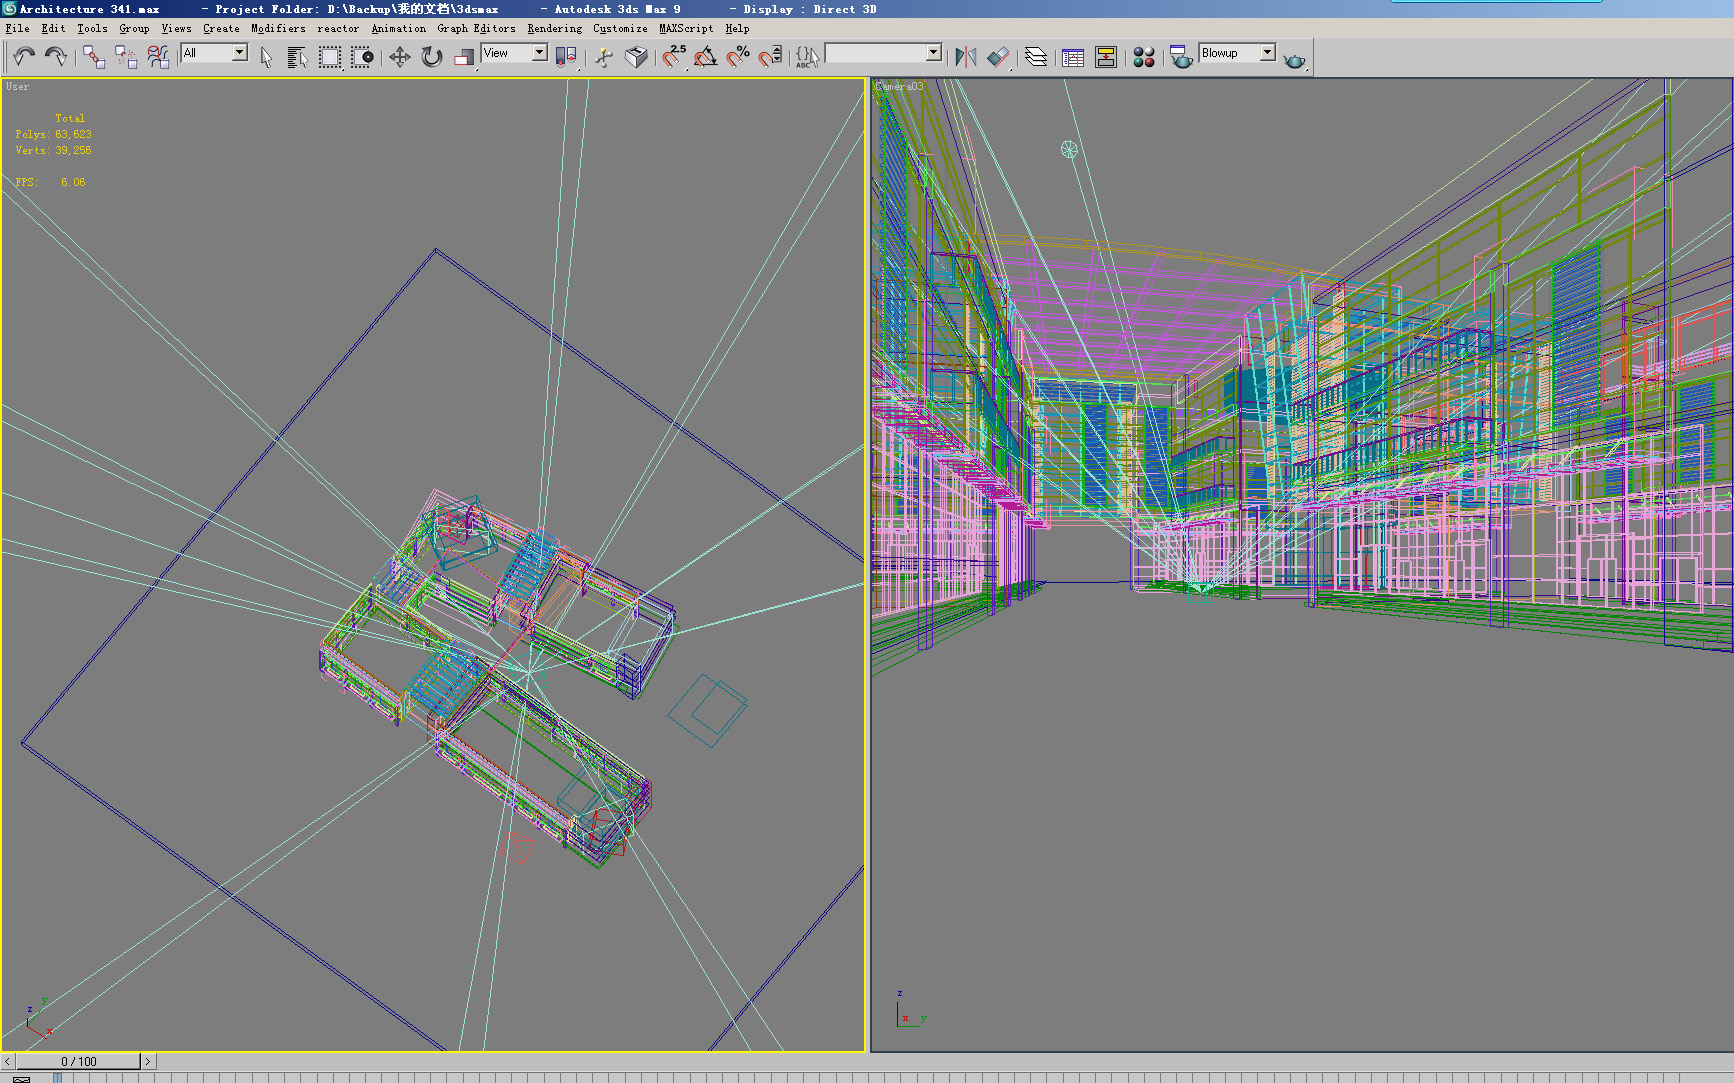Open the Help menu
Screen dimensions: 1734x1083
pyautogui.click(x=737, y=28)
